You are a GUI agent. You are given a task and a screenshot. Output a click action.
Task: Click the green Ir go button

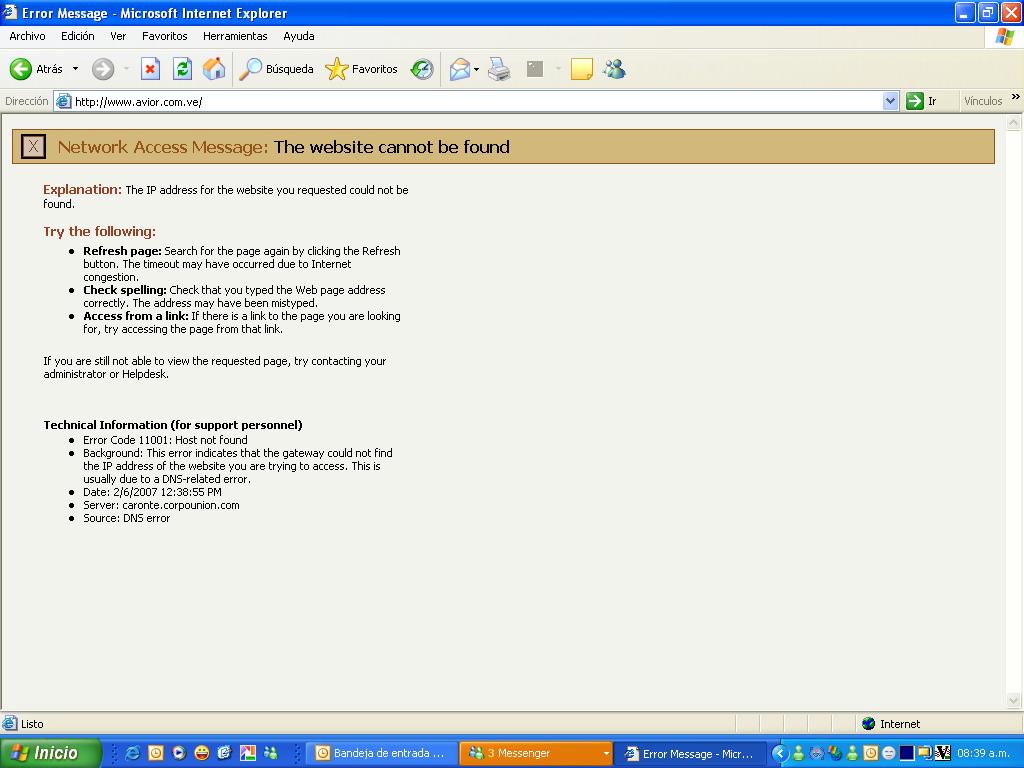922,101
